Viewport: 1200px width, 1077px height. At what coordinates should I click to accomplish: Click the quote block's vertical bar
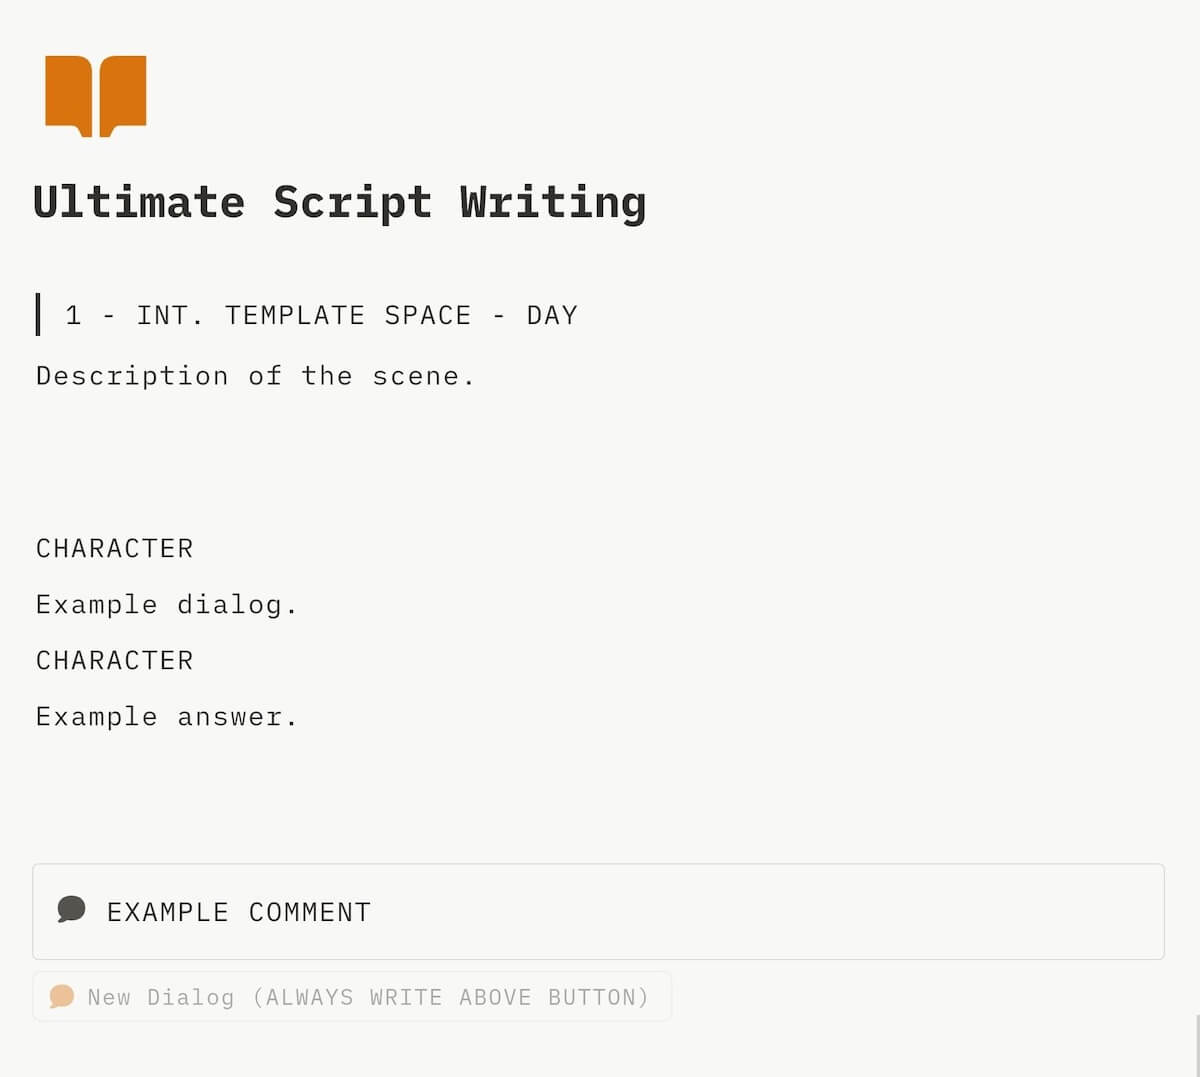pyautogui.click(x=38, y=315)
